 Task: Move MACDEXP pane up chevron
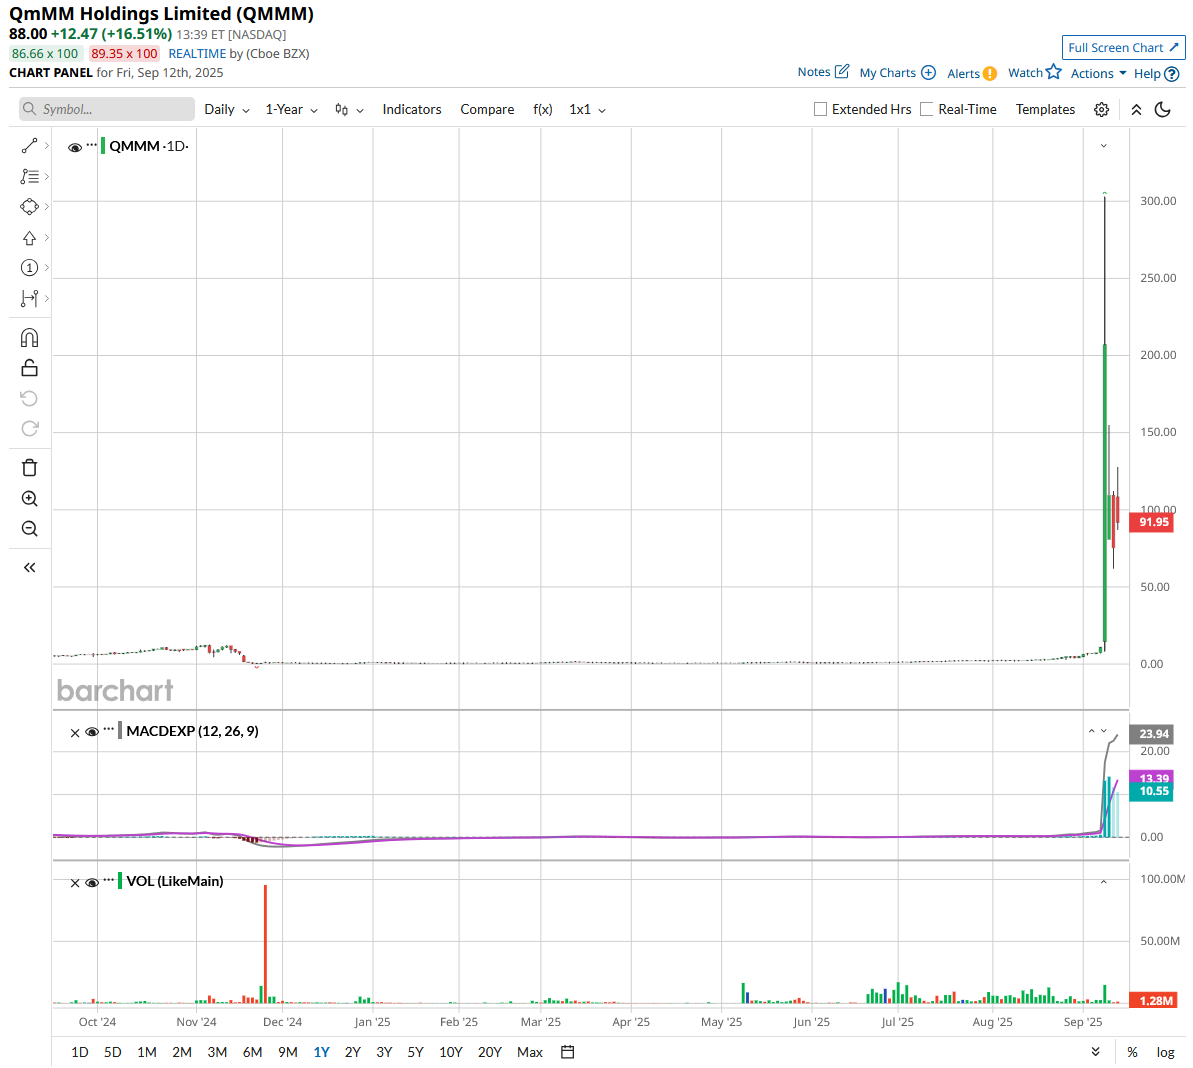coord(1092,731)
